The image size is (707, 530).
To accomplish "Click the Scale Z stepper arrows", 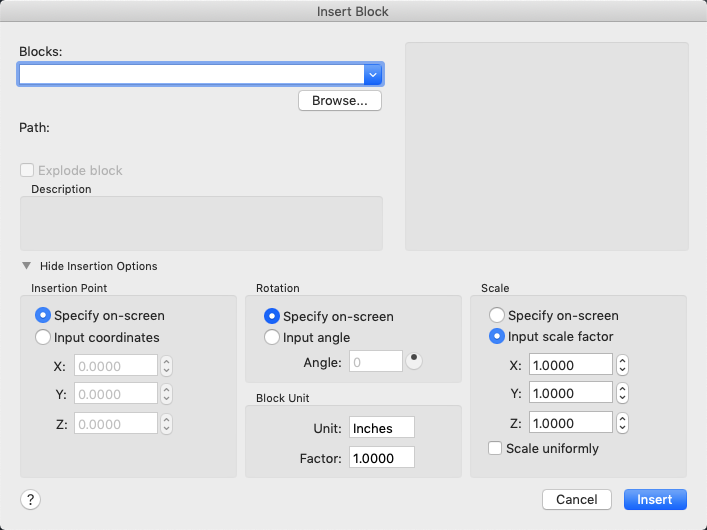I will pyautogui.click(x=622, y=422).
